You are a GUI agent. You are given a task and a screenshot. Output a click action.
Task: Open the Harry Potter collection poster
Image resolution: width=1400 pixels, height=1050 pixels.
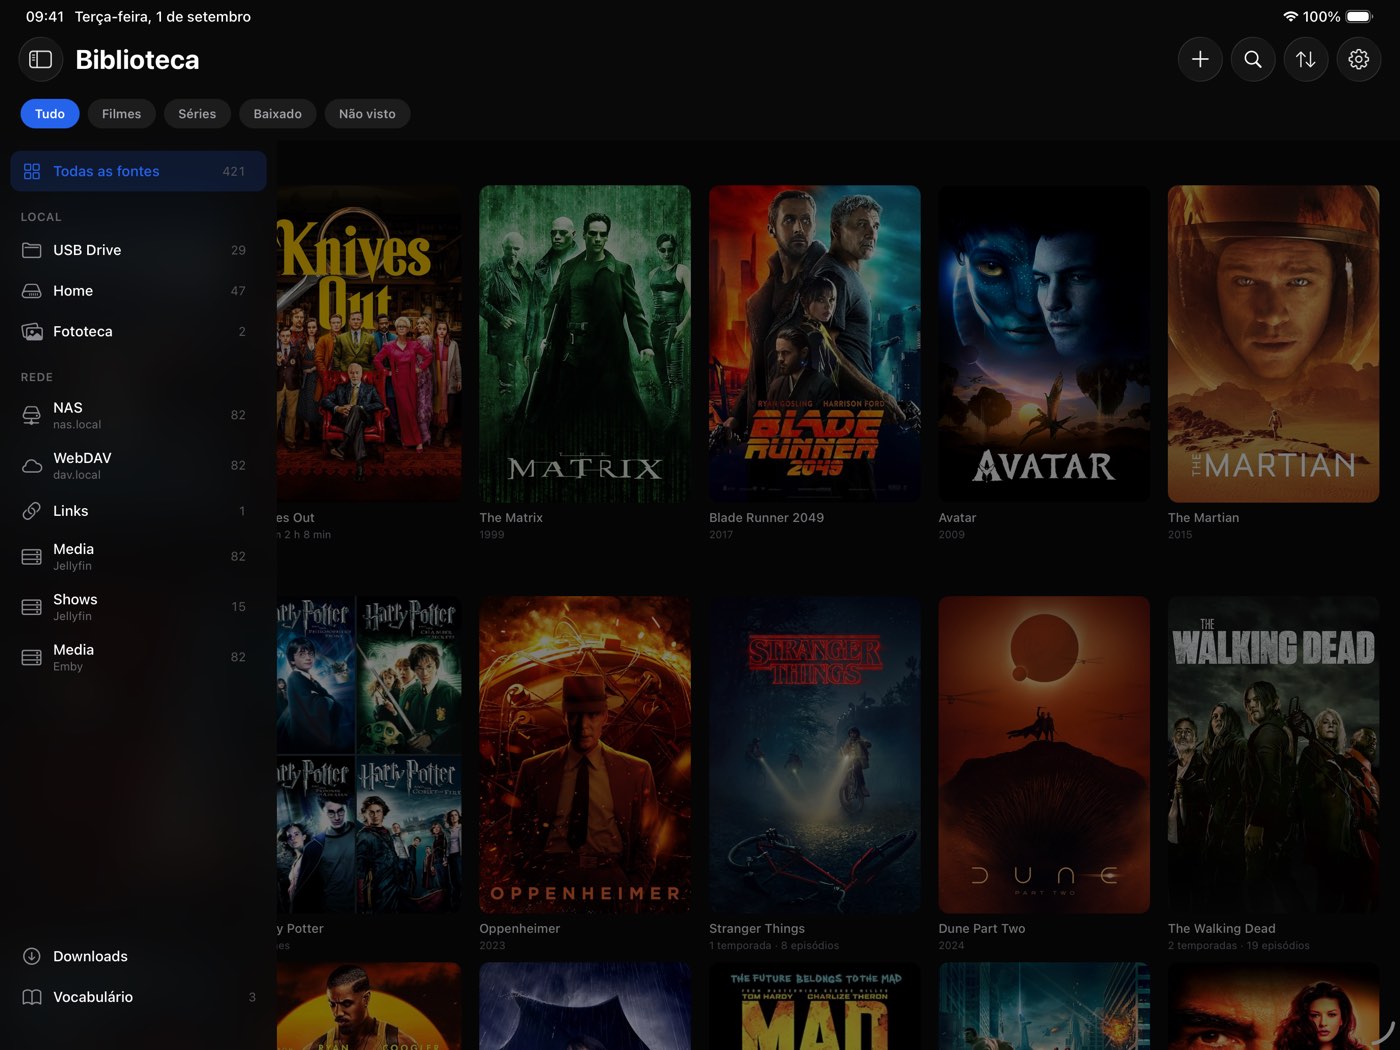tap(369, 755)
